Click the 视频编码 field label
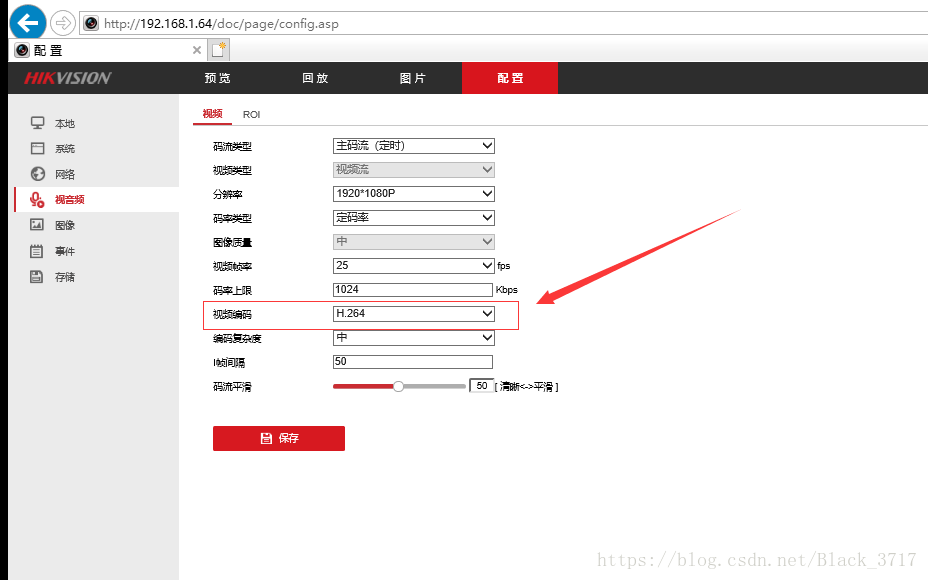This screenshot has width=928, height=580. [232, 314]
